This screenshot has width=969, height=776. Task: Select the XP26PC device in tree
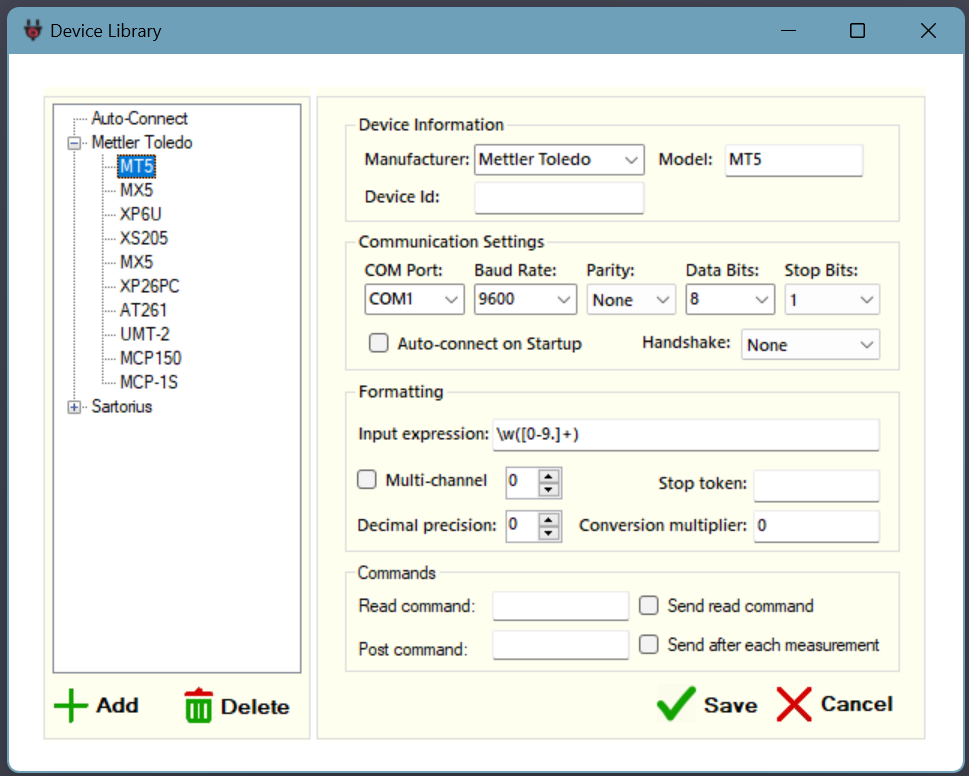pyautogui.click(x=149, y=286)
